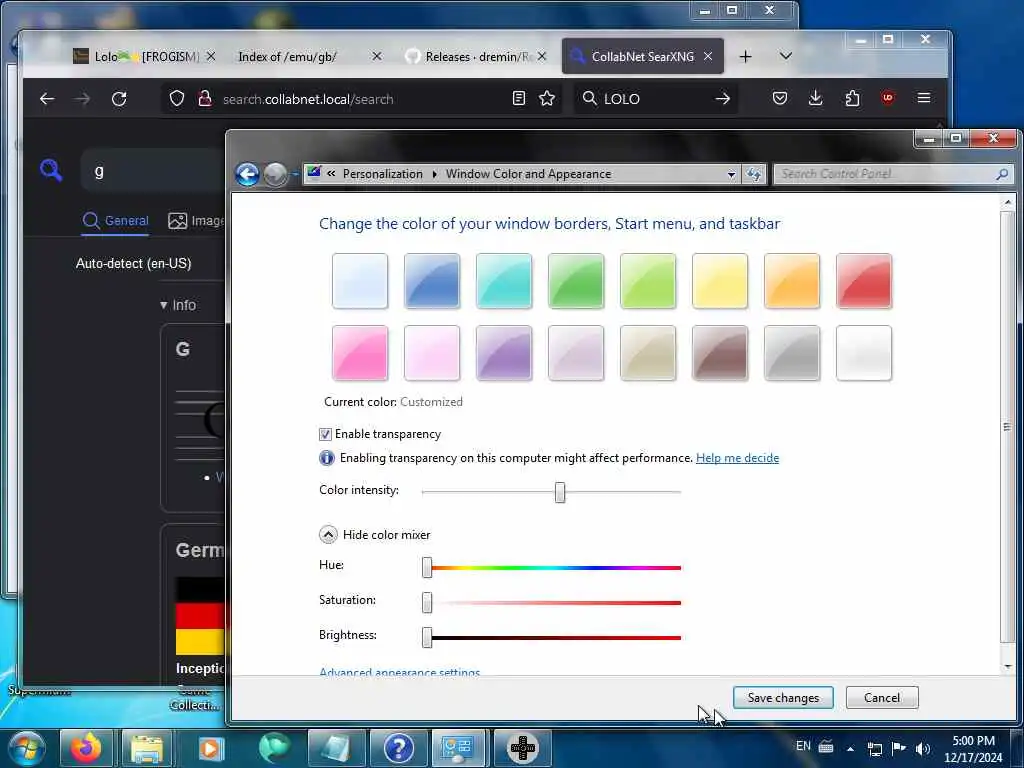The image size is (1024, 768).
Task: Click the Saturation slider handle
Action: coord(427,602)
